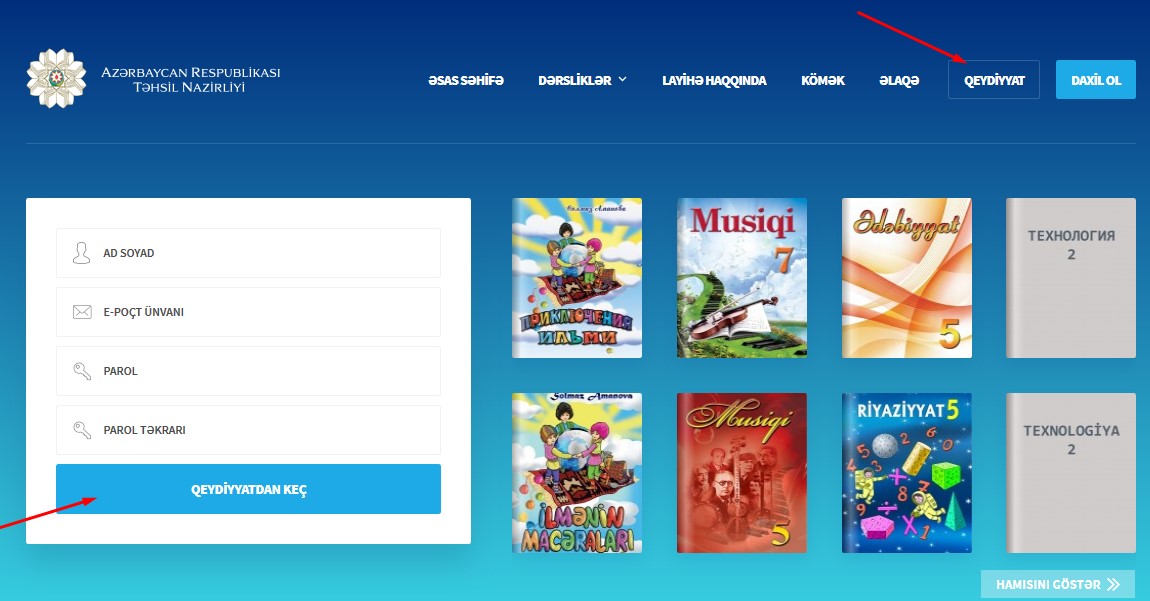Submit form with Qeydiyyatdan Keç button
1150x601 pixels.
coord(248,489)
